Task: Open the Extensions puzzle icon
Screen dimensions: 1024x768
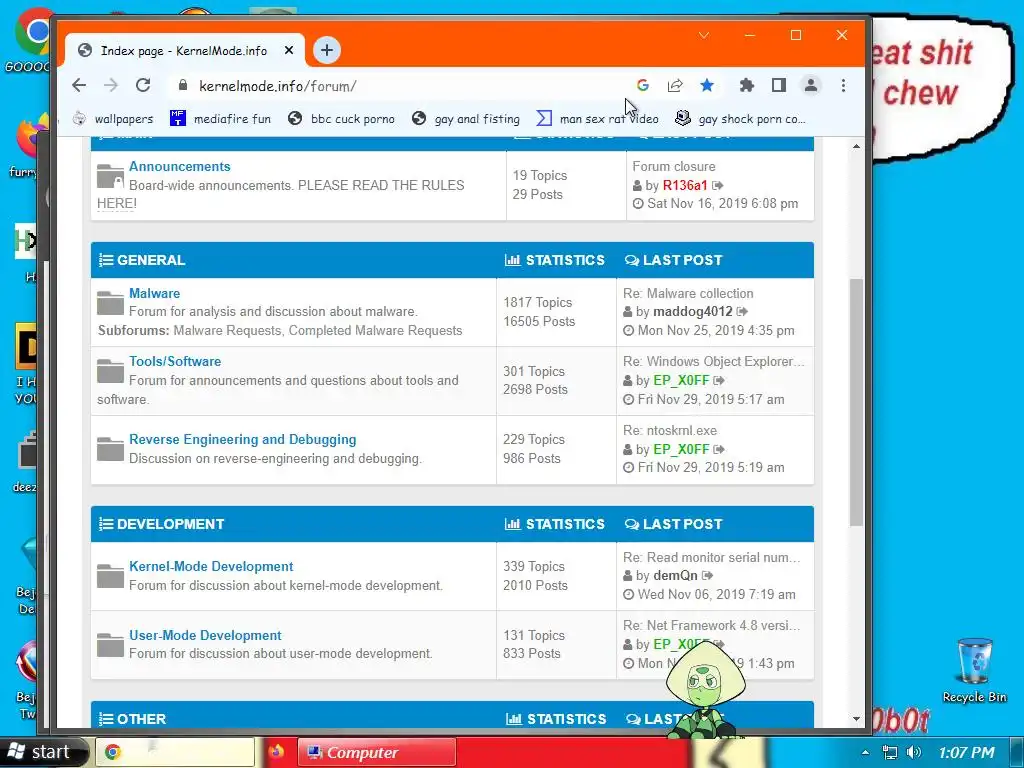Action: (746, 86)
